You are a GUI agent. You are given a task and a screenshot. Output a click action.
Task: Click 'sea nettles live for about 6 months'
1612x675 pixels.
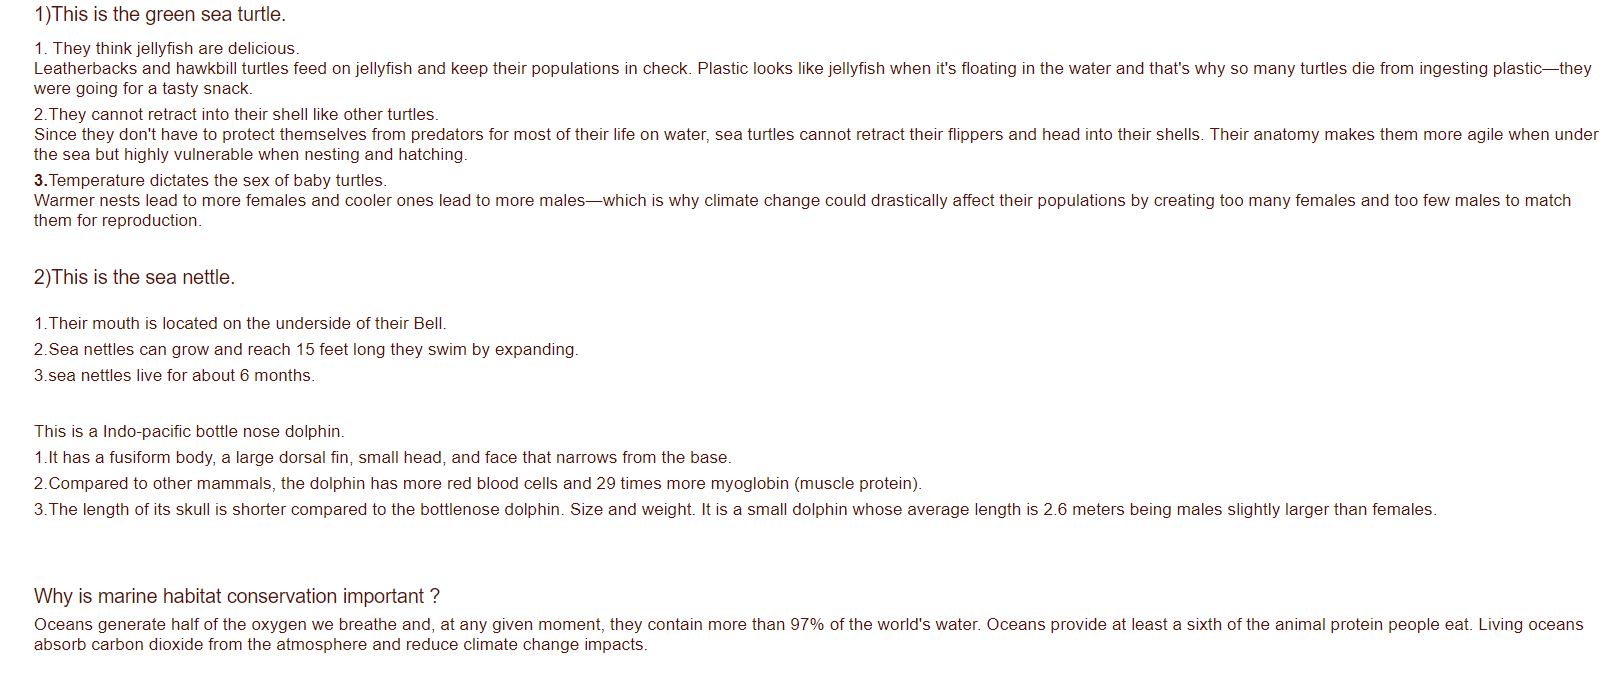pyautogui.click(x=174, y=376)
